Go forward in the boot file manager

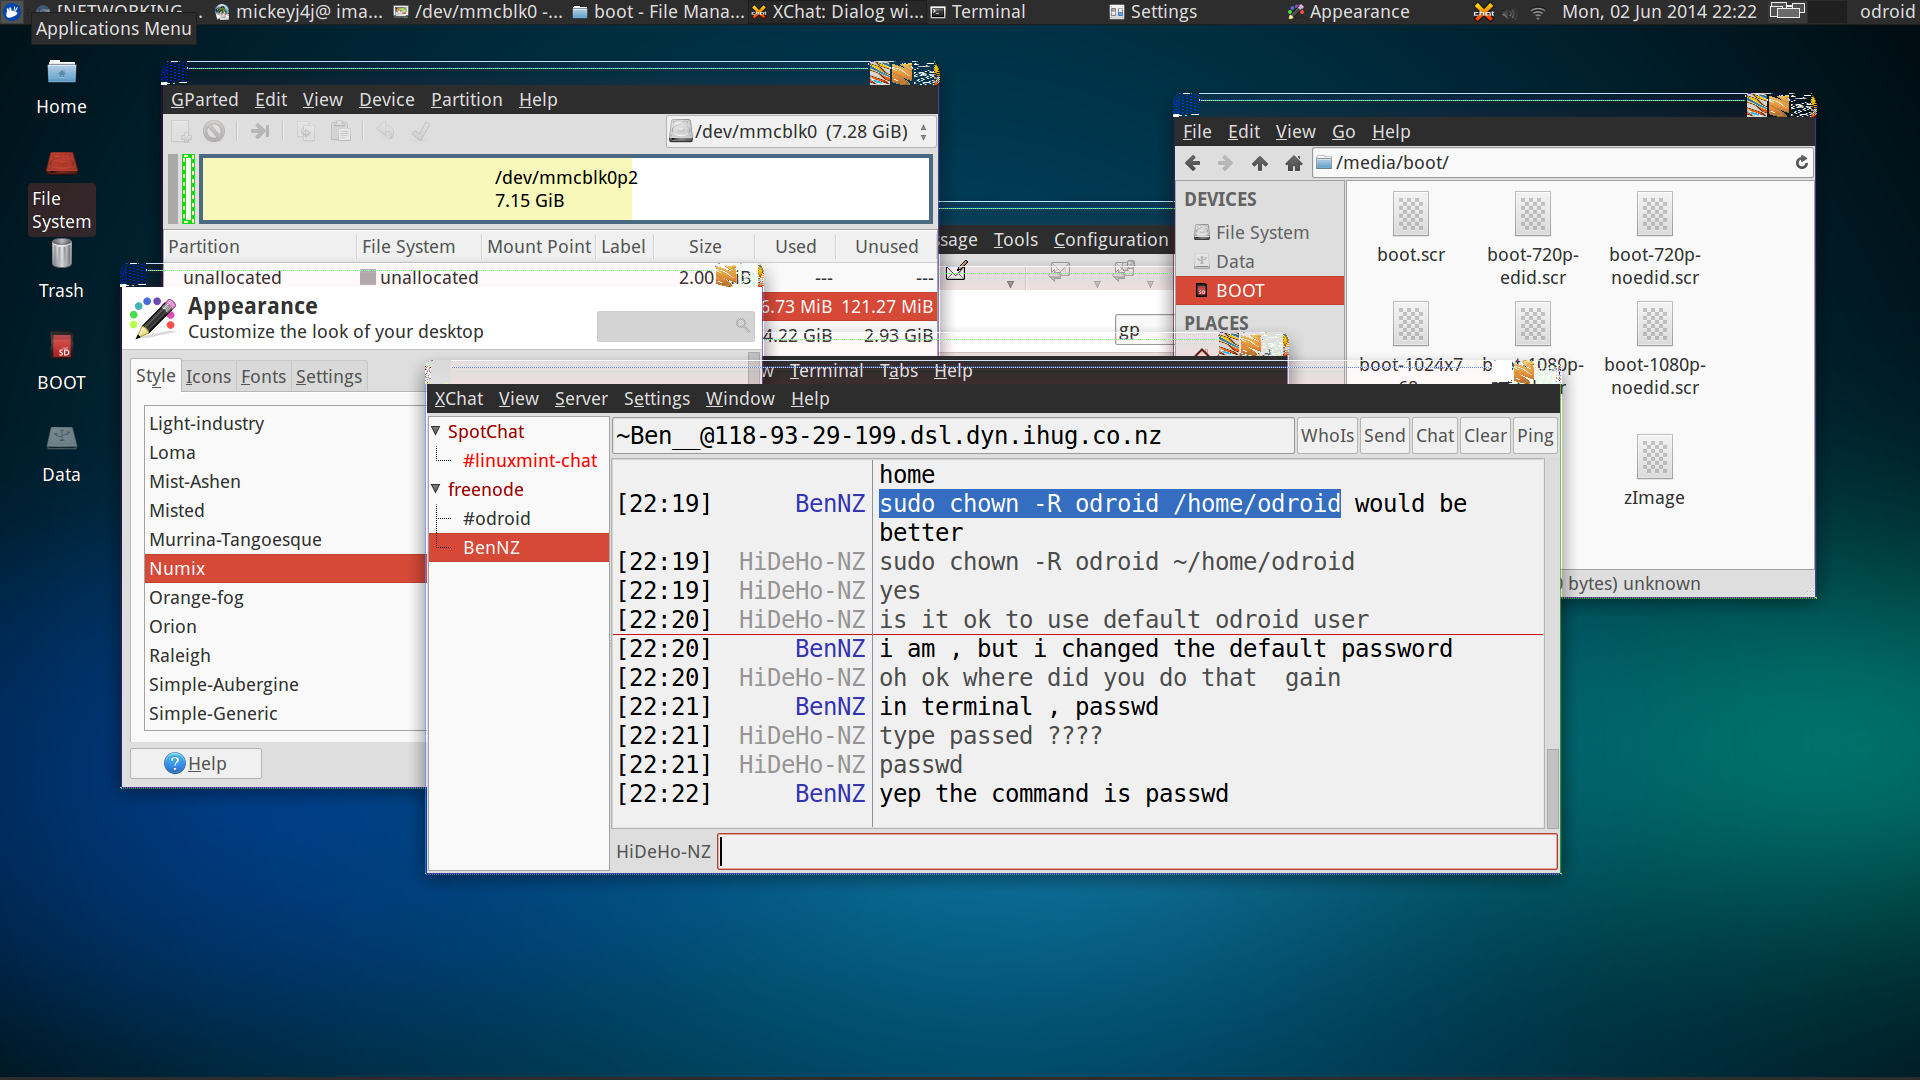click(x=1225, y=163)
